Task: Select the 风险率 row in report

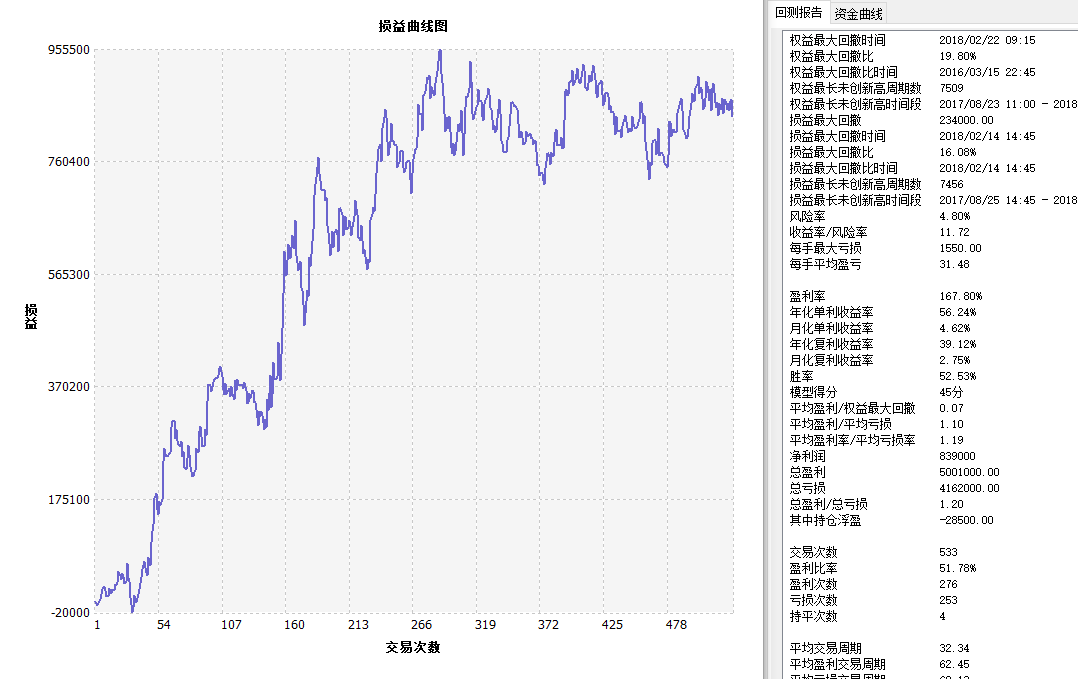Action: click(808, 216)
